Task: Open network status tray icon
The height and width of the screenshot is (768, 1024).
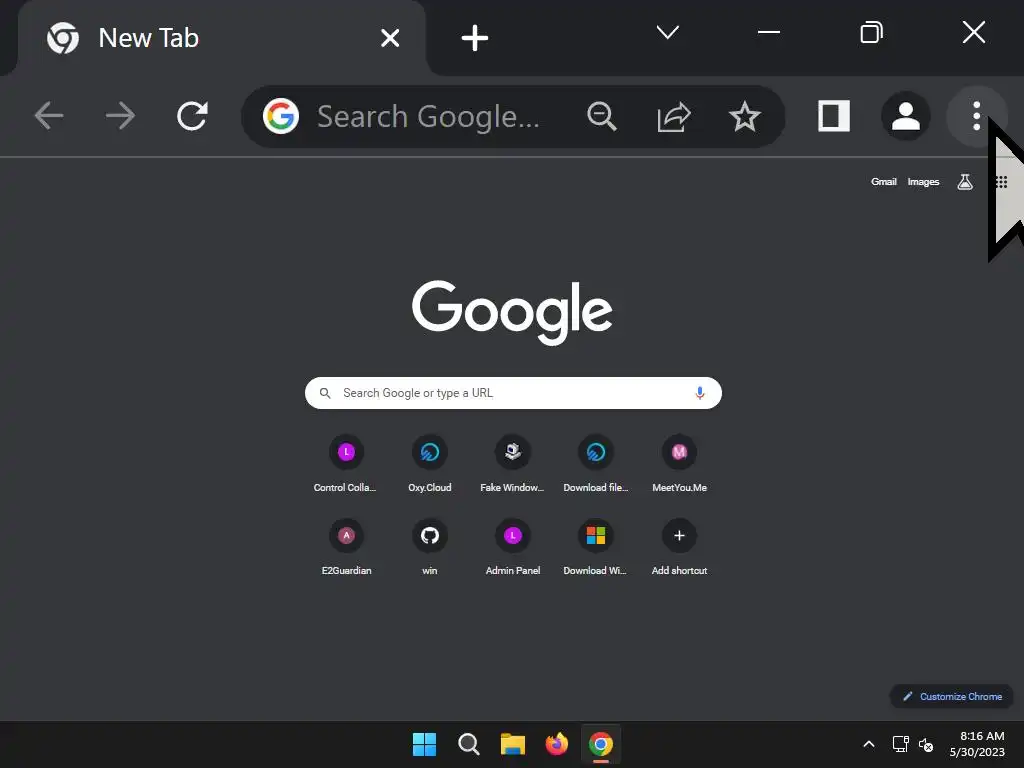Action: coord(901,744)
